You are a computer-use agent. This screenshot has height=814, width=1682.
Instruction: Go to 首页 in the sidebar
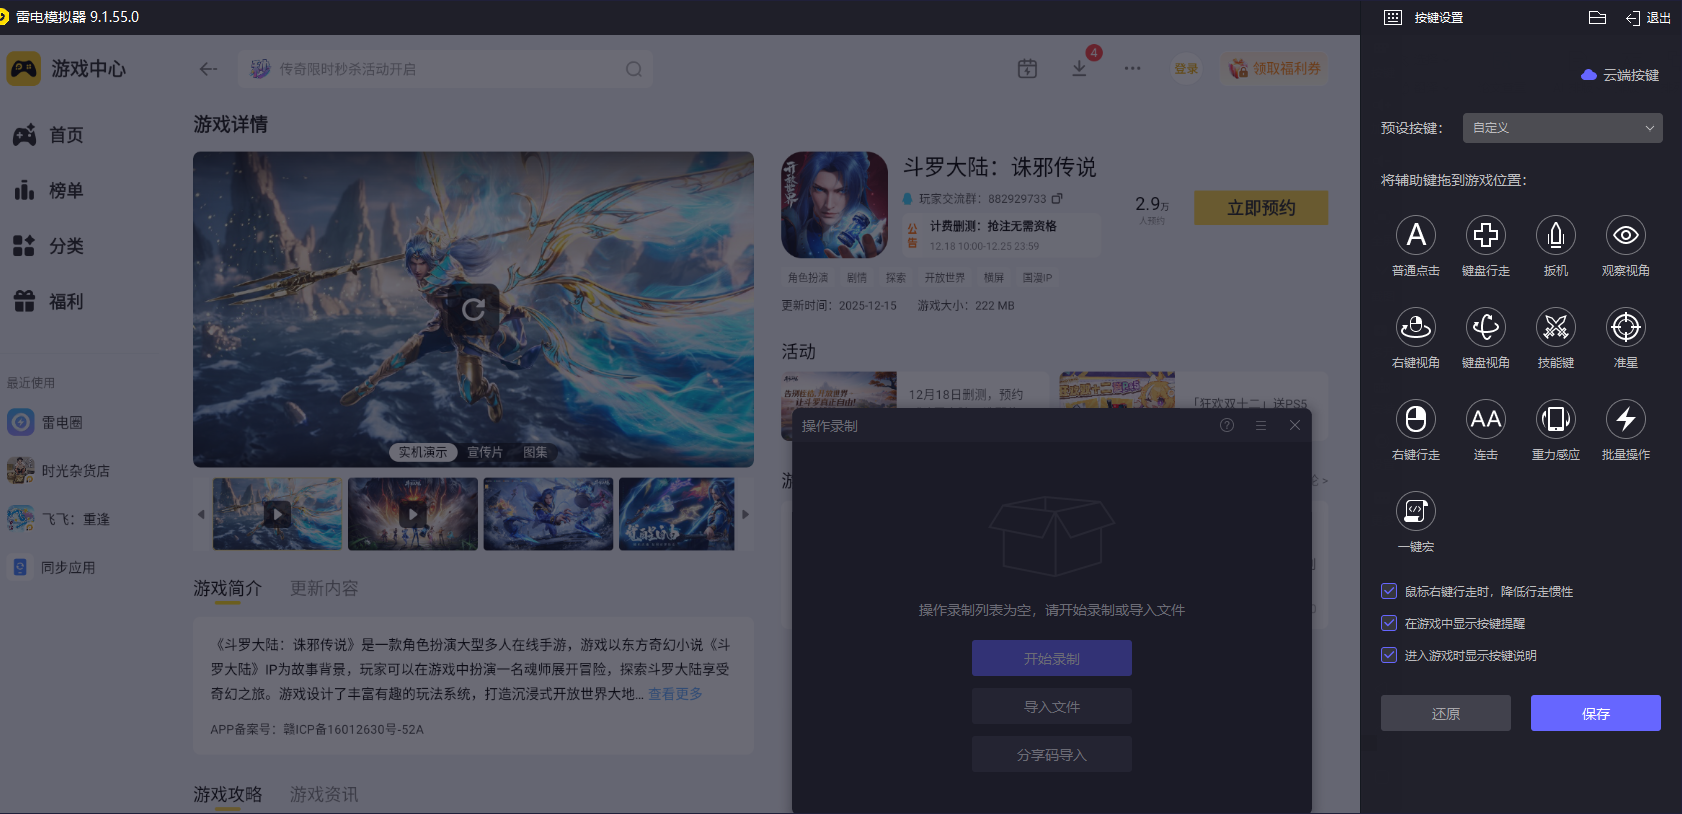click(48, 135)
